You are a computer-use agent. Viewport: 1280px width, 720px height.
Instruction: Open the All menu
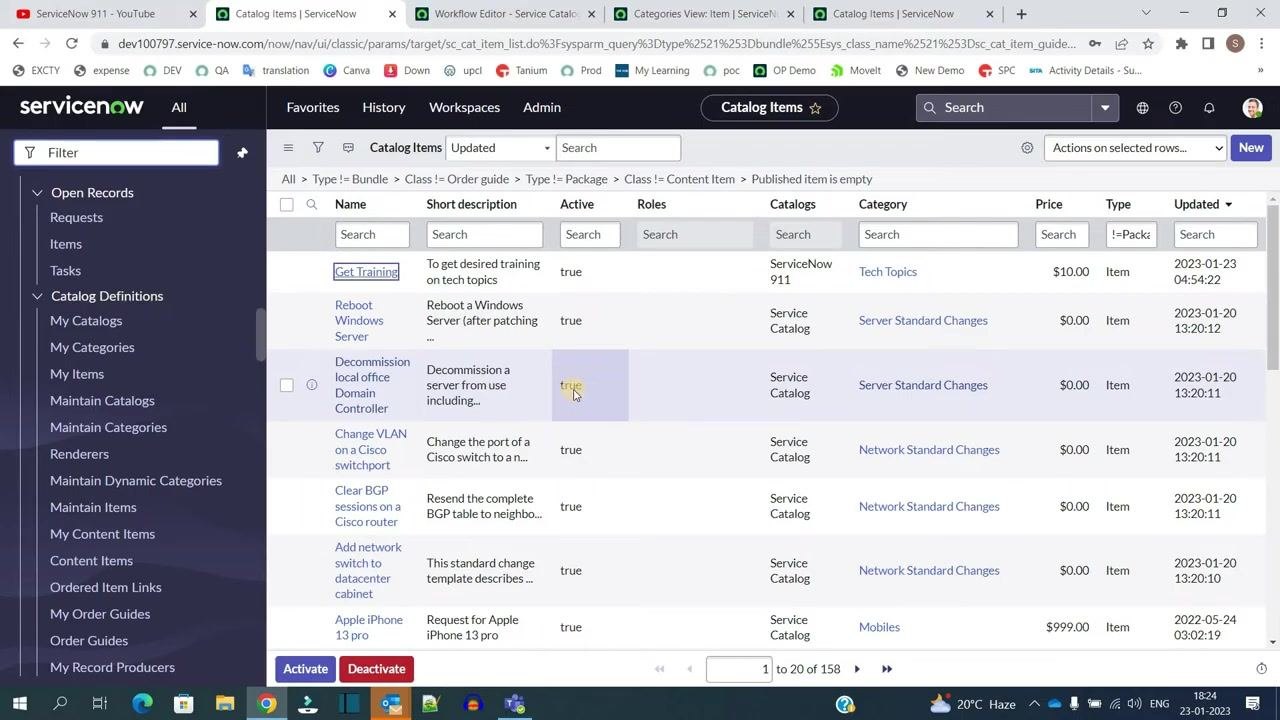tap(179, 108)
